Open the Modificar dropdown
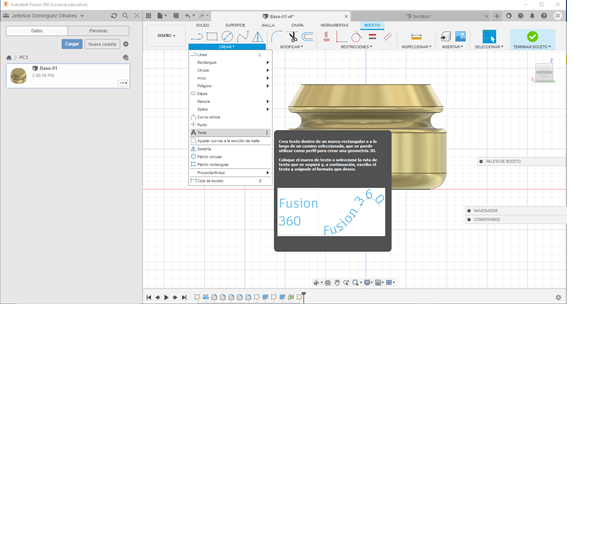Image resolution: width=614 pixels, height=542 pixels. [x=291, y=47]
